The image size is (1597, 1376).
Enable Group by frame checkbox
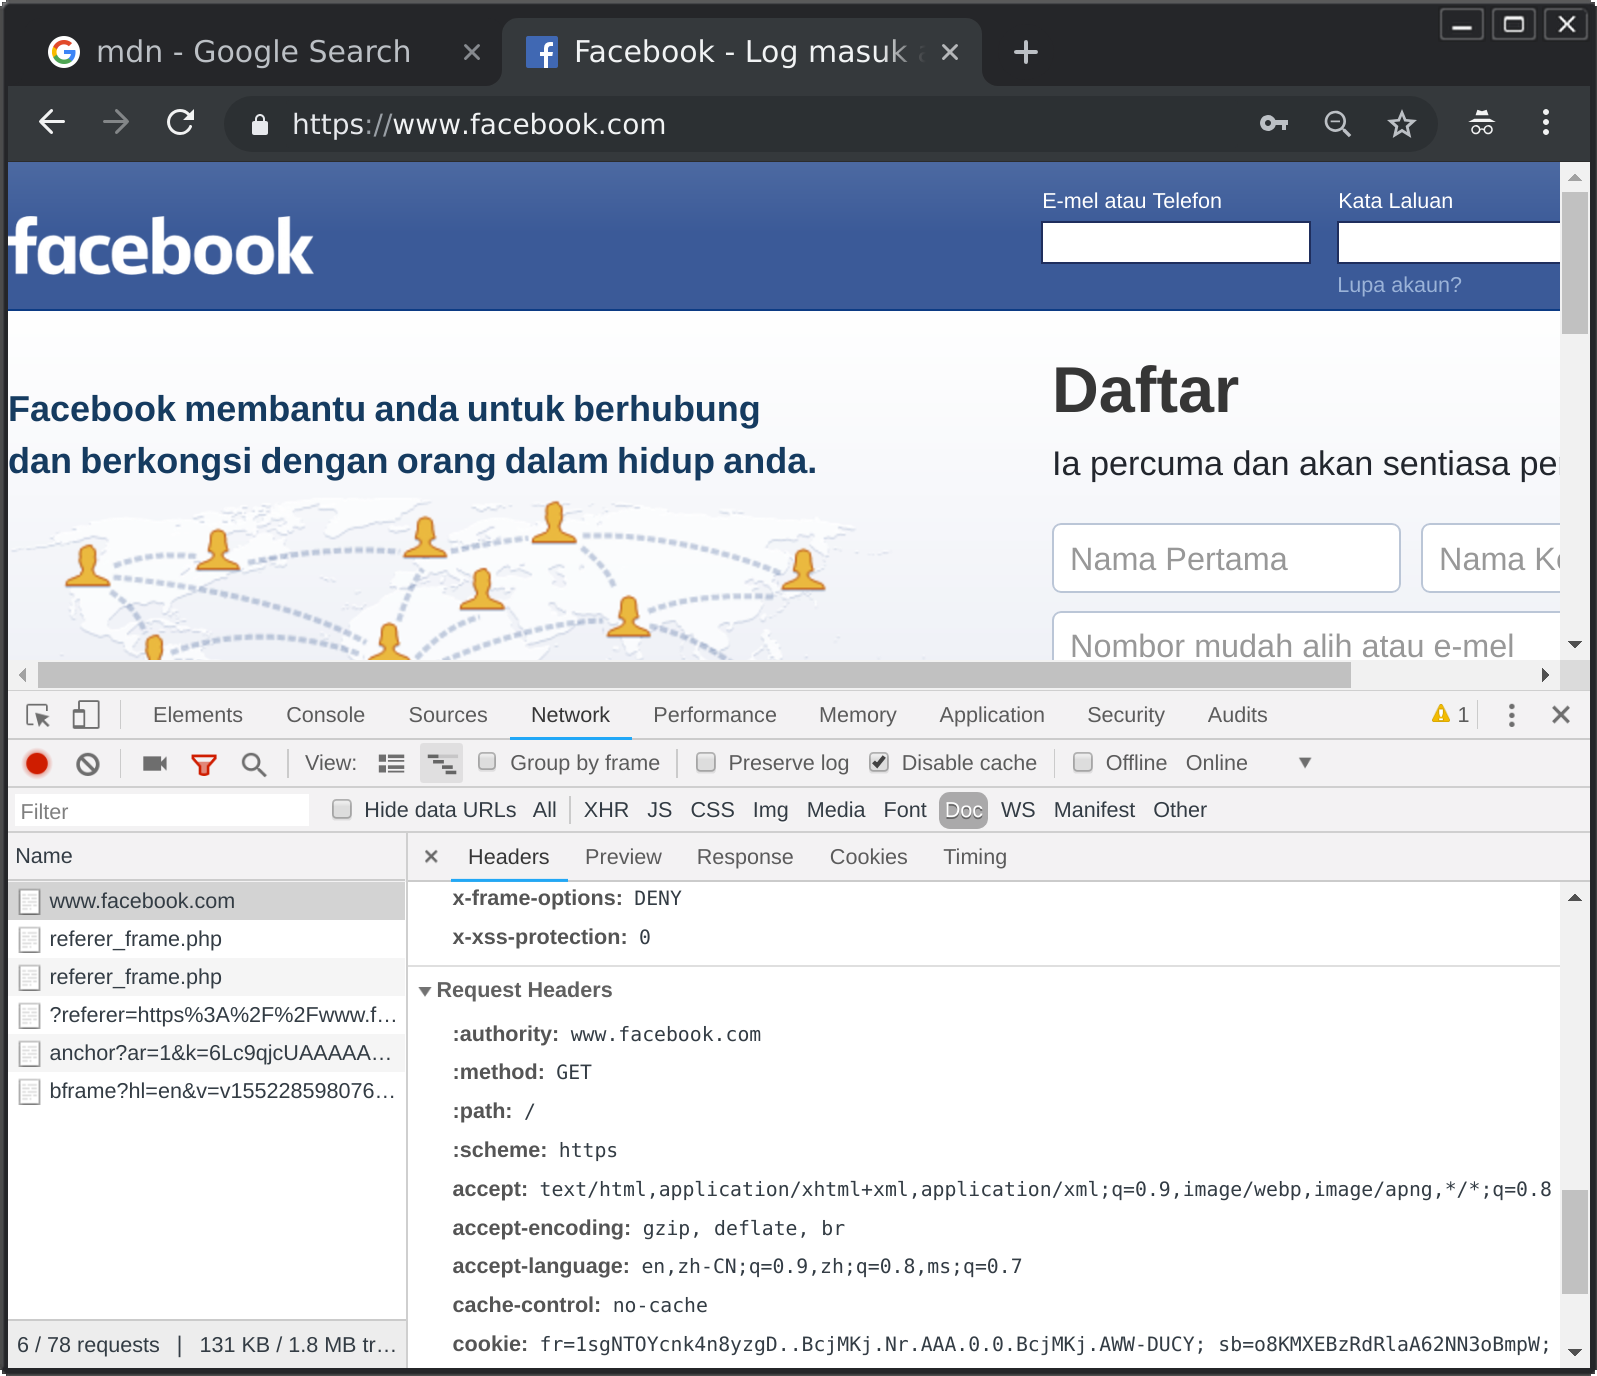[x=487, y=762]
